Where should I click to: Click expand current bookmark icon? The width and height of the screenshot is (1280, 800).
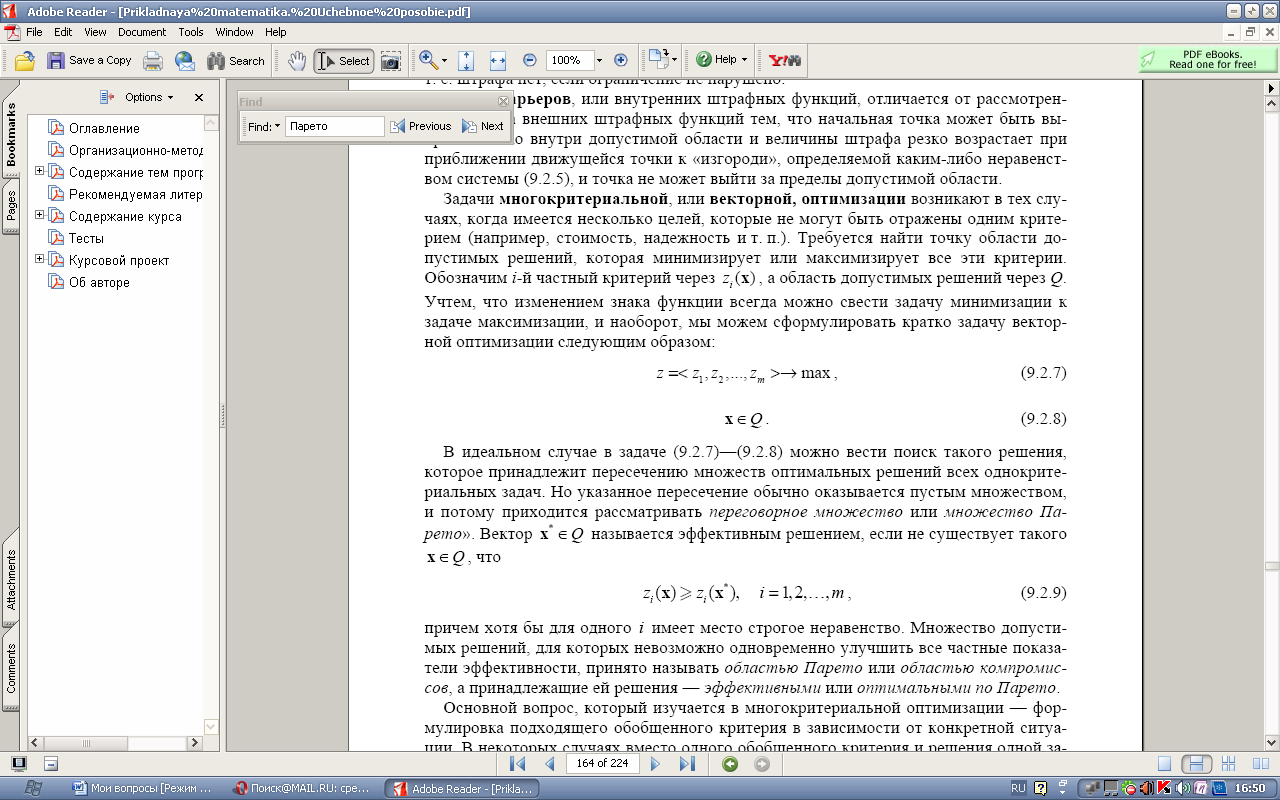click(x=106, y=97)
